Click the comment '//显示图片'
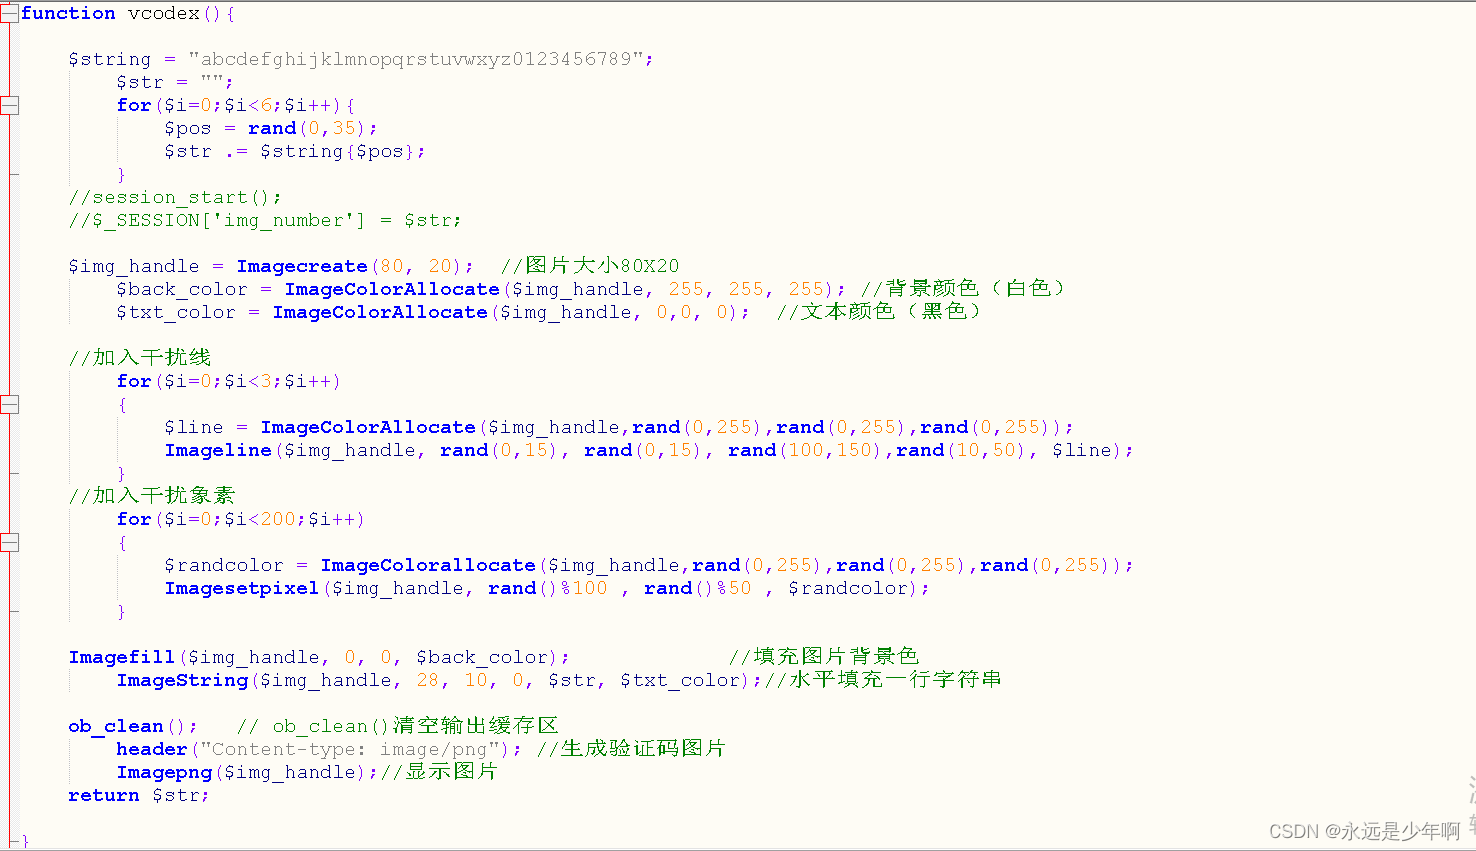Viewport: 1476px width, 851px height. click(x=439, y=771)
